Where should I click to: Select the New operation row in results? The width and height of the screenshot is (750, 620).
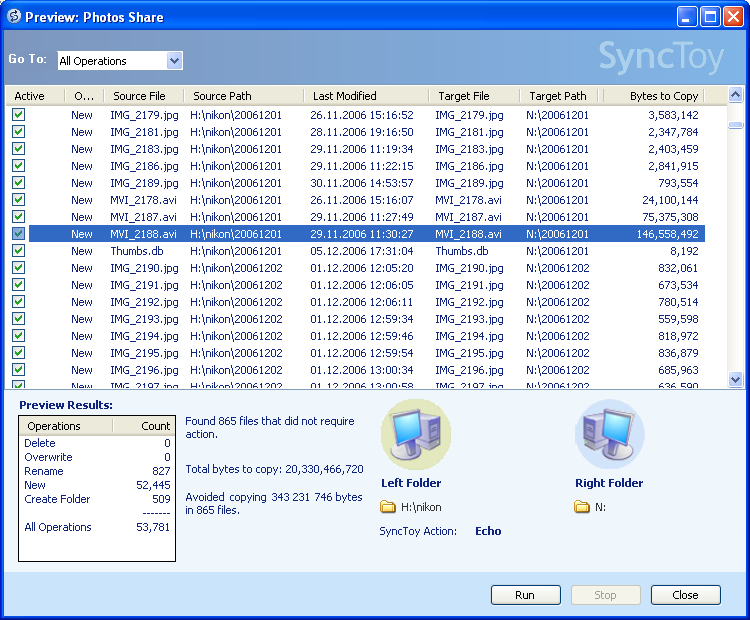pyautogui.click(x=97, y=485)
